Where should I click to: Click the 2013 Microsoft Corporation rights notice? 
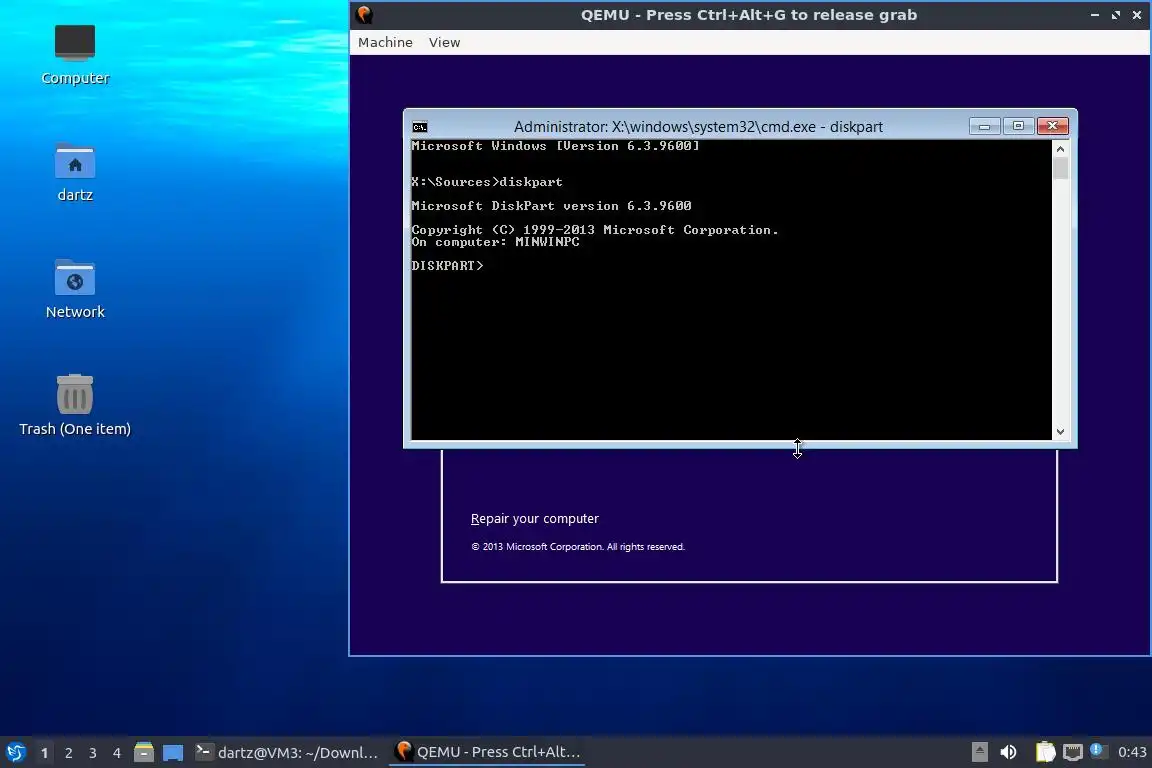click(x=577, y=547)
